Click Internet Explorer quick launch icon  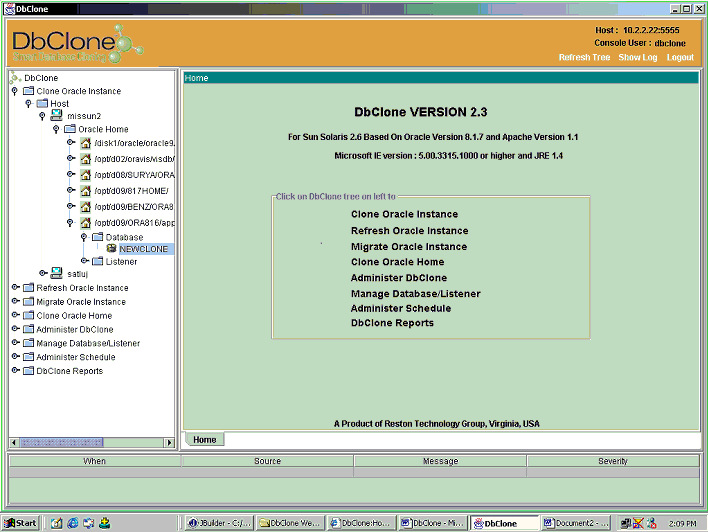click(73, 523)
